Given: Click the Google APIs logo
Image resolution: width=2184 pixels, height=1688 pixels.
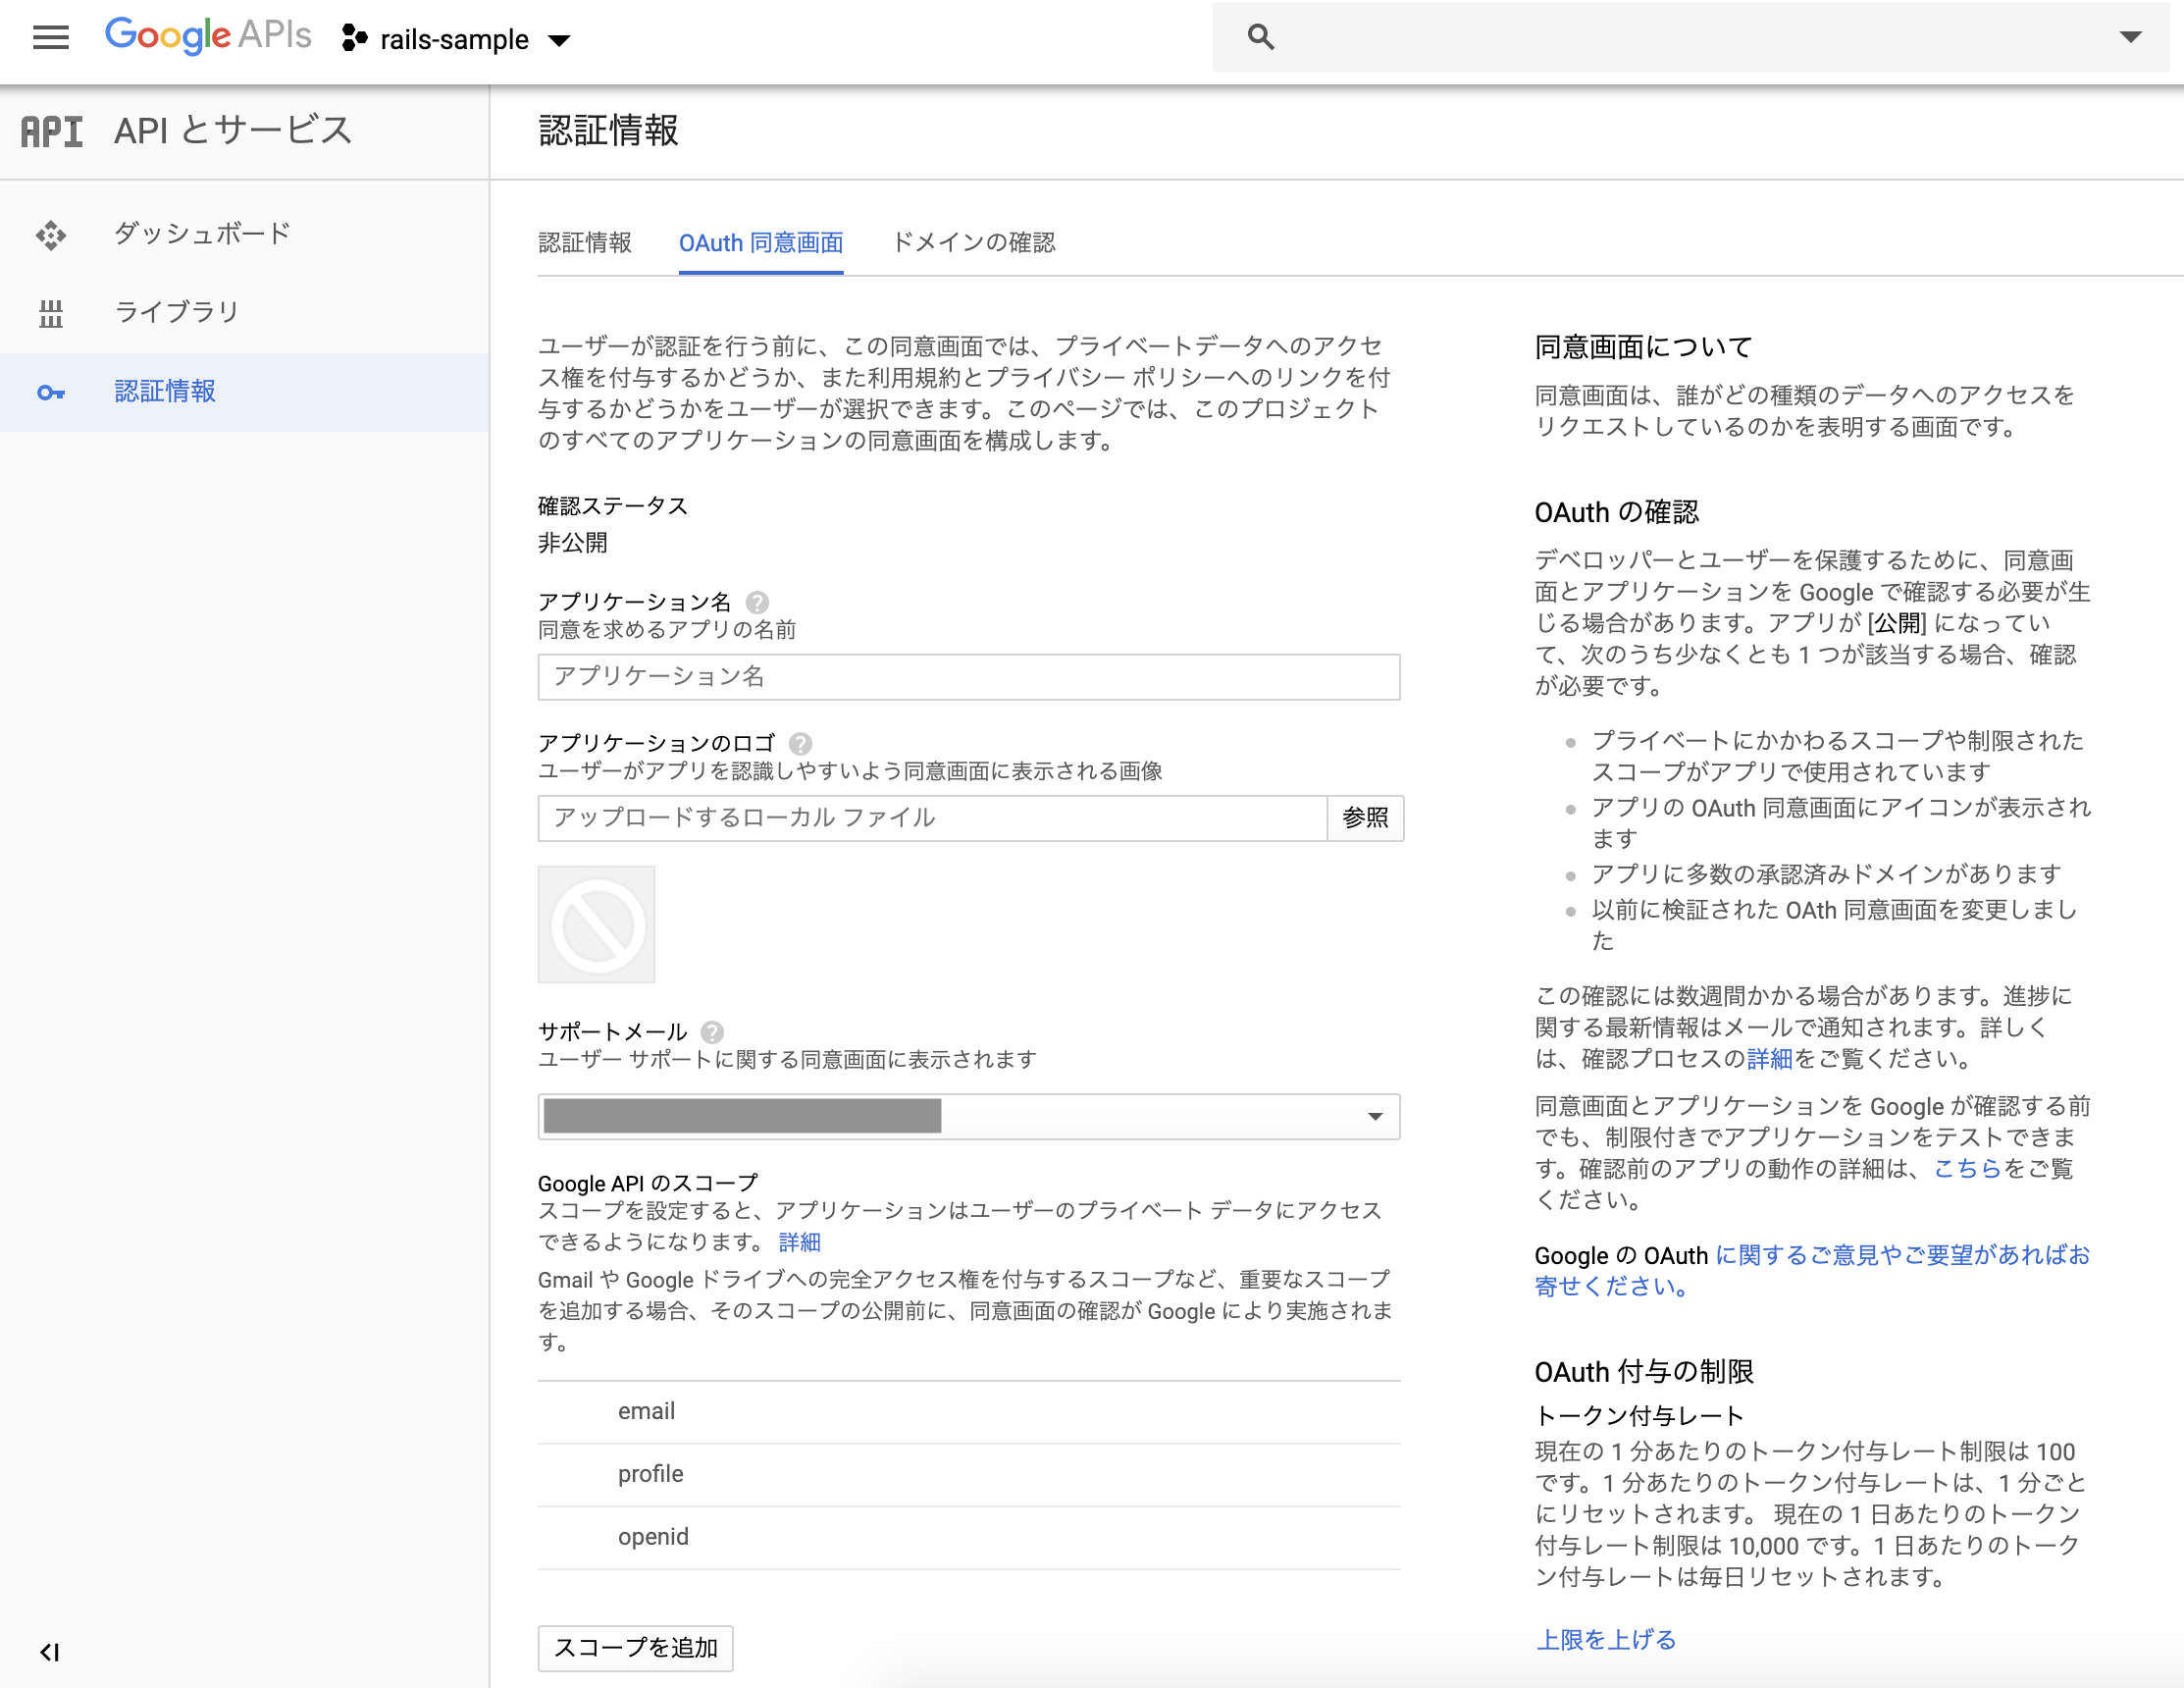Looking at the screenshot, I should pos(208,36).
